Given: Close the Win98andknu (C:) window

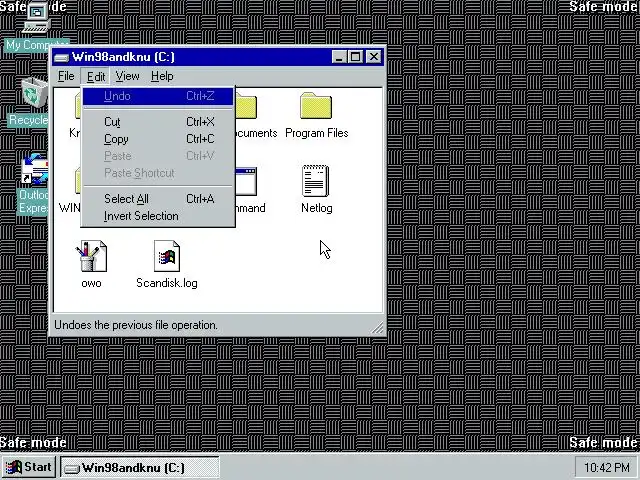Looking at the screenshot, I should point(373,57).
